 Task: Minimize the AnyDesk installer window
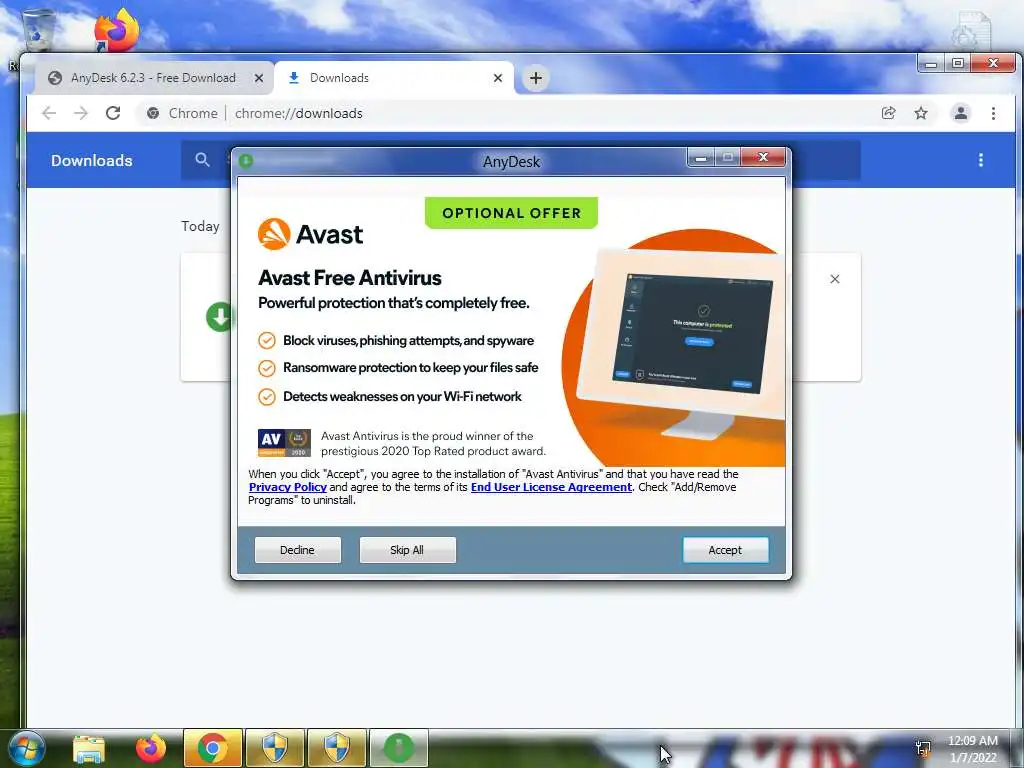pyautogui.click(x=701, y=157)
